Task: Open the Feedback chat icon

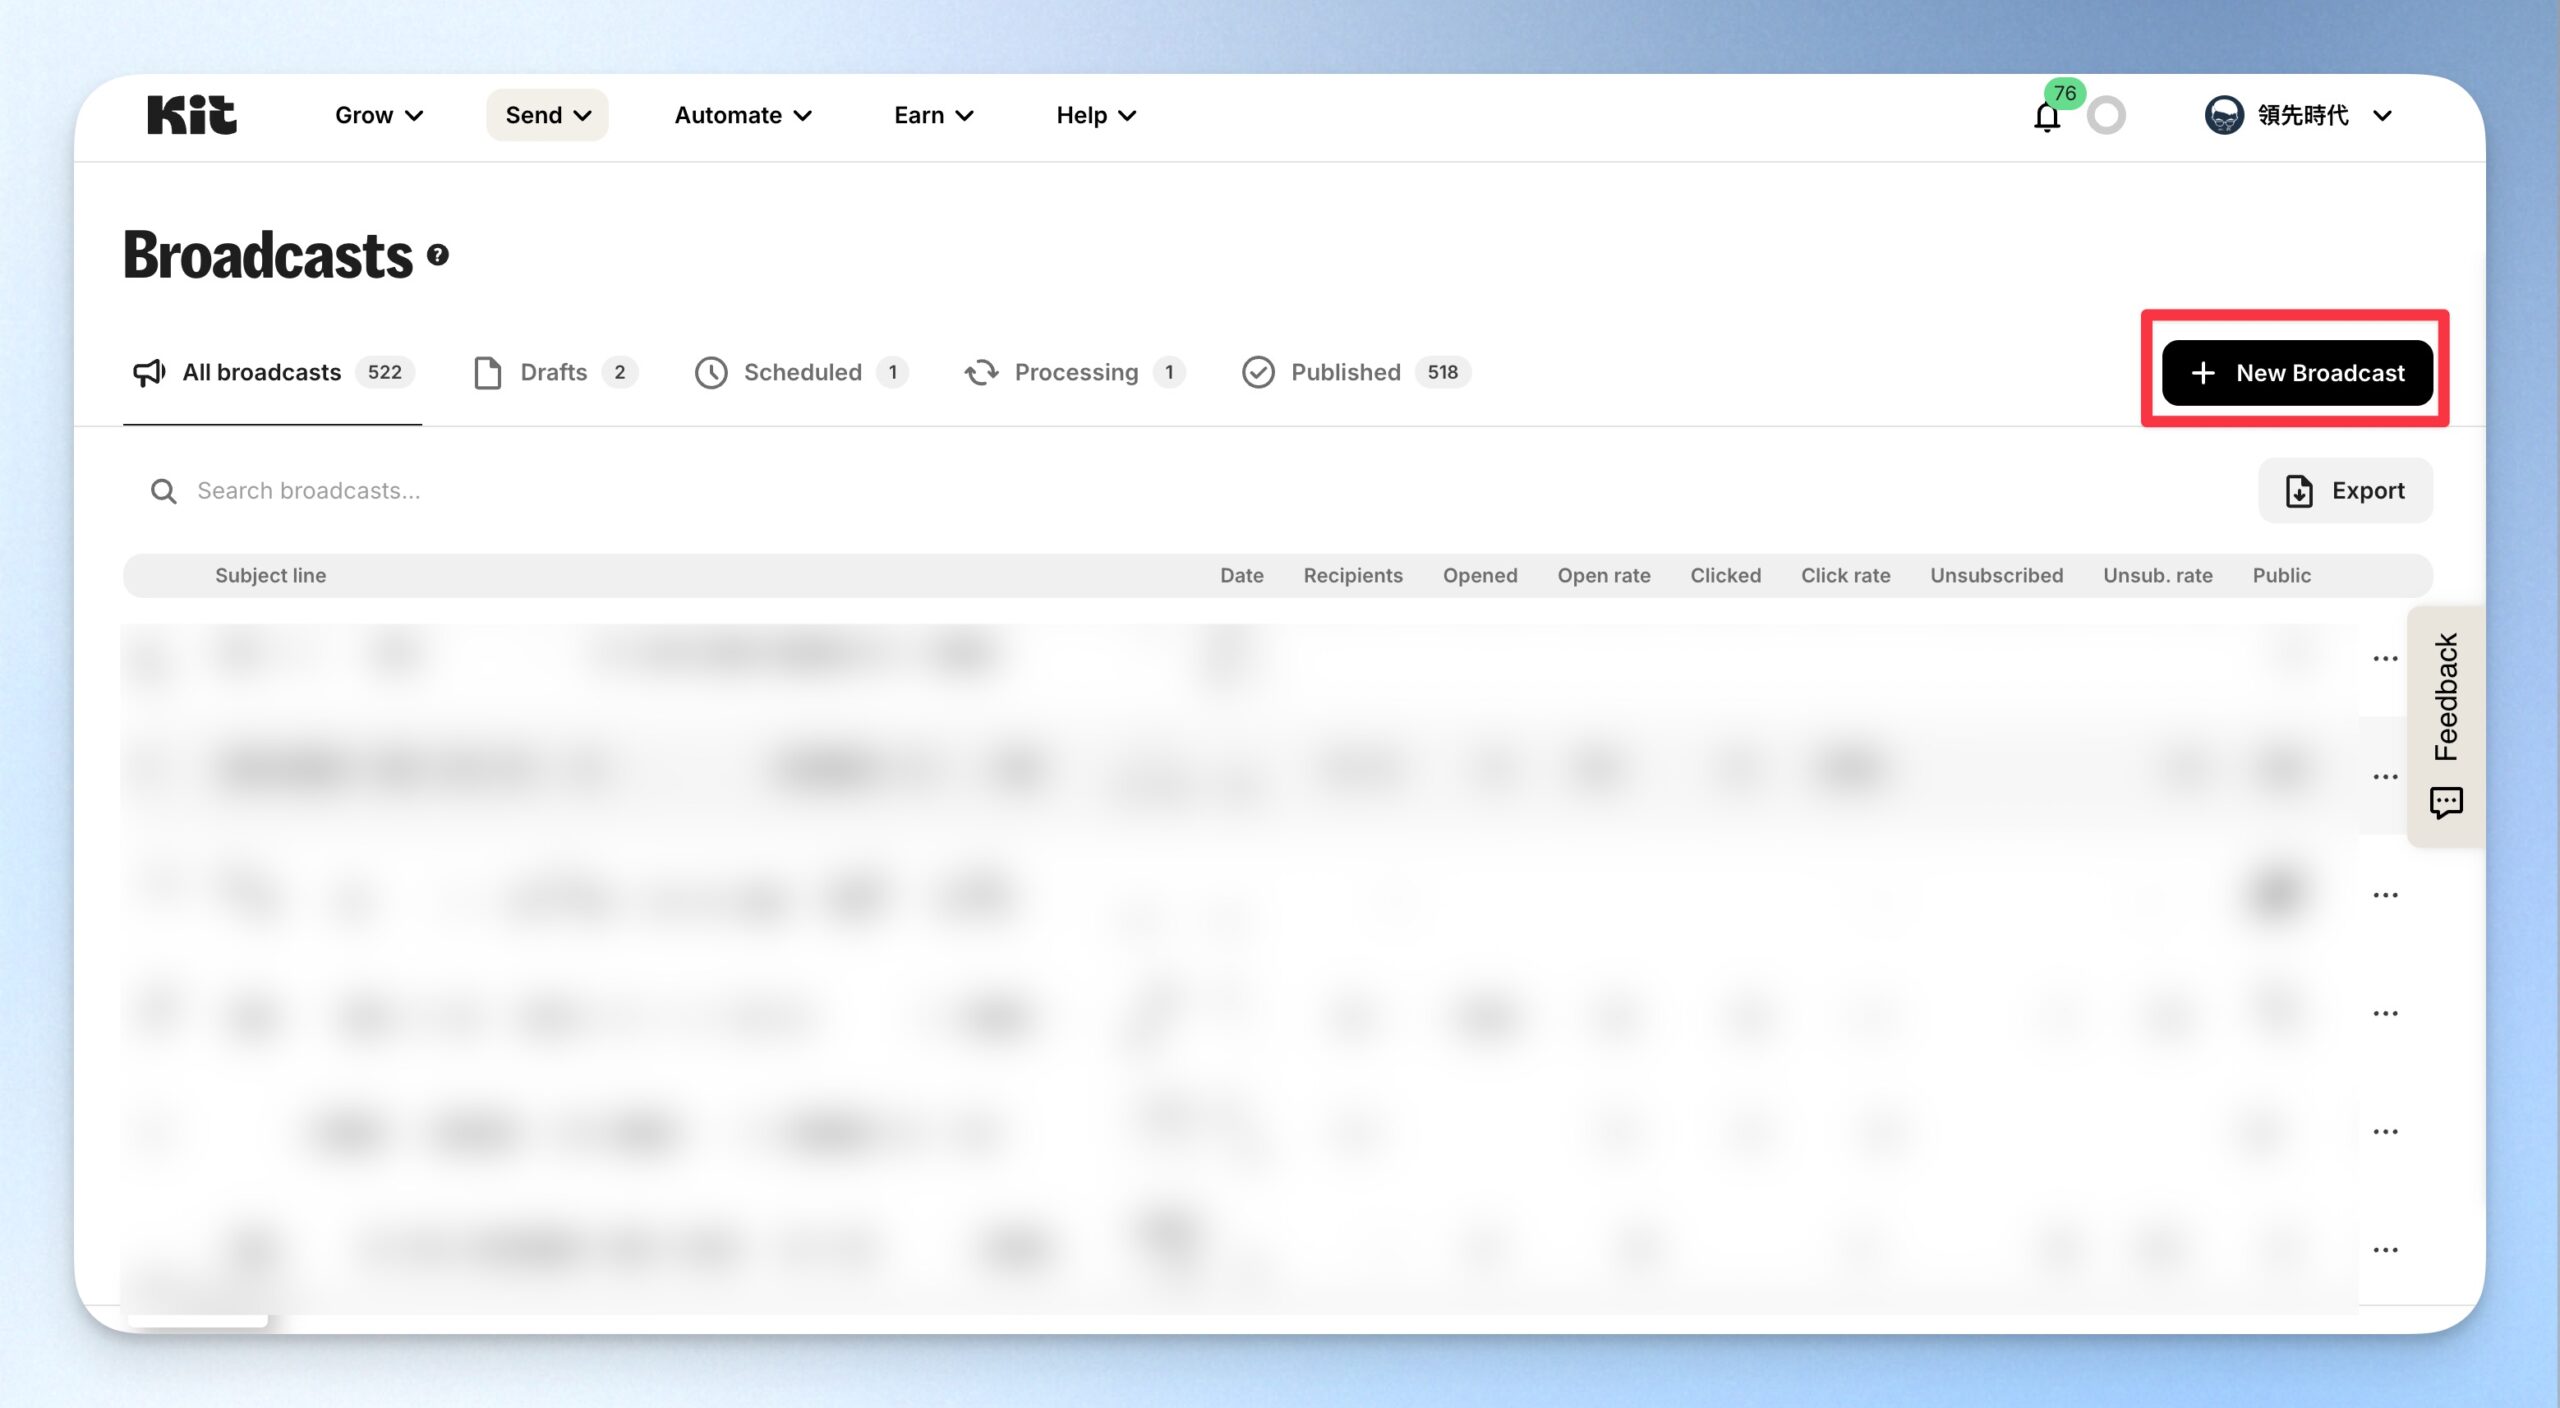Action: (x=2446, y=802)
